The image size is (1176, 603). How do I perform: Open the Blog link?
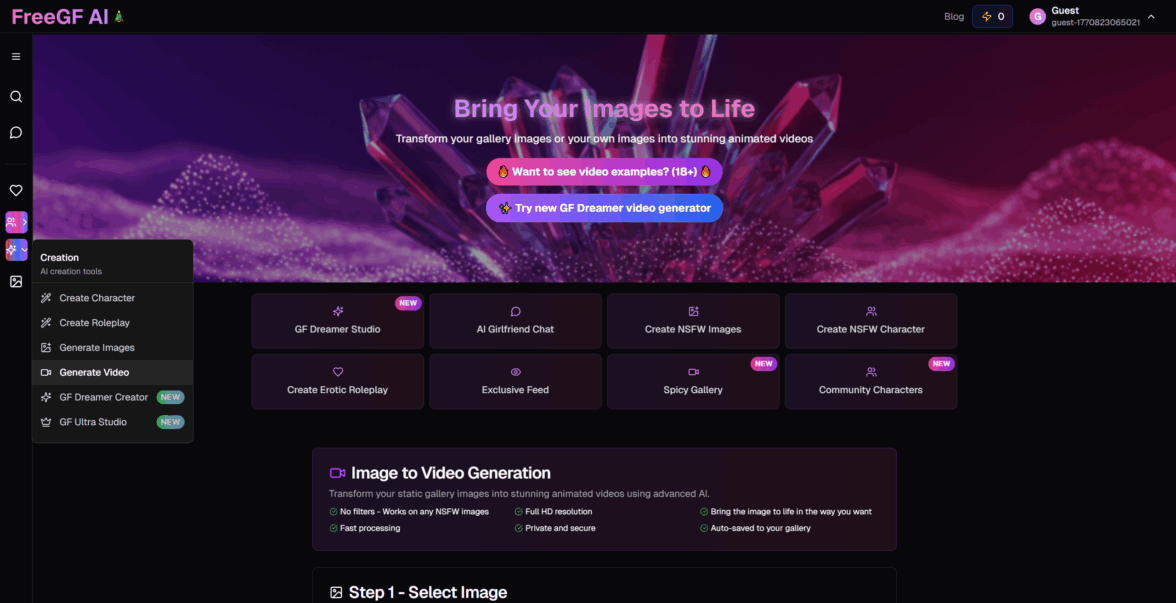(954, 16)
